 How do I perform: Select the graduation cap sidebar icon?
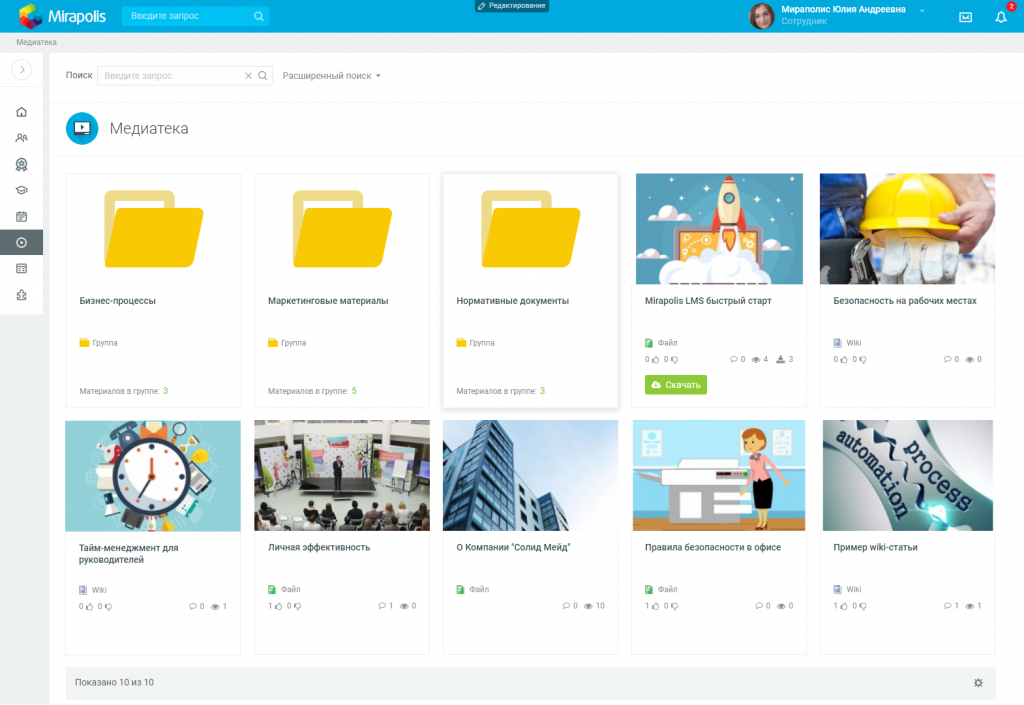[x=21, y=190]
